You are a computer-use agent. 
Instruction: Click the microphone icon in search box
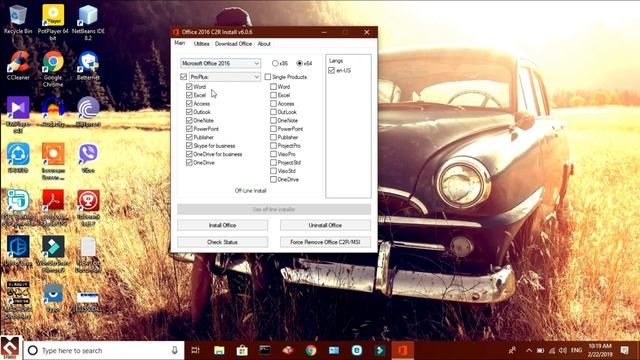pos(175,350)
